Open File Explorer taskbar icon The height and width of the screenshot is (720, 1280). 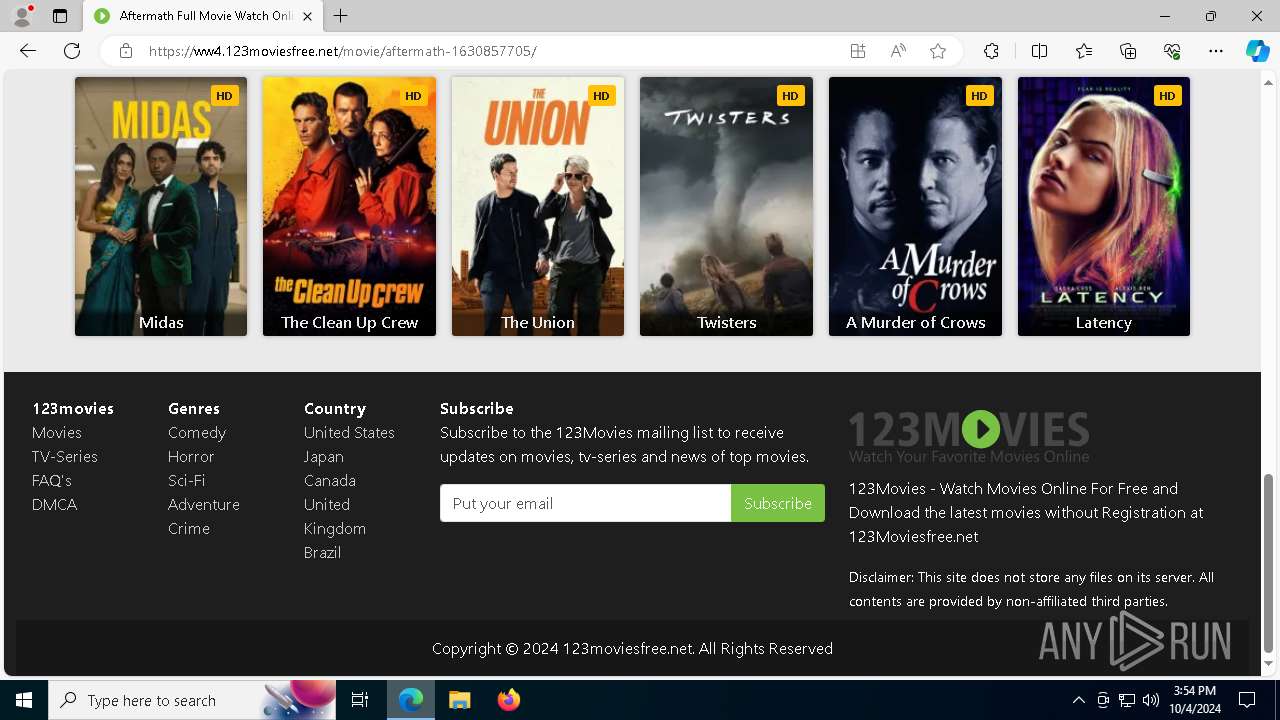(459, 700)
